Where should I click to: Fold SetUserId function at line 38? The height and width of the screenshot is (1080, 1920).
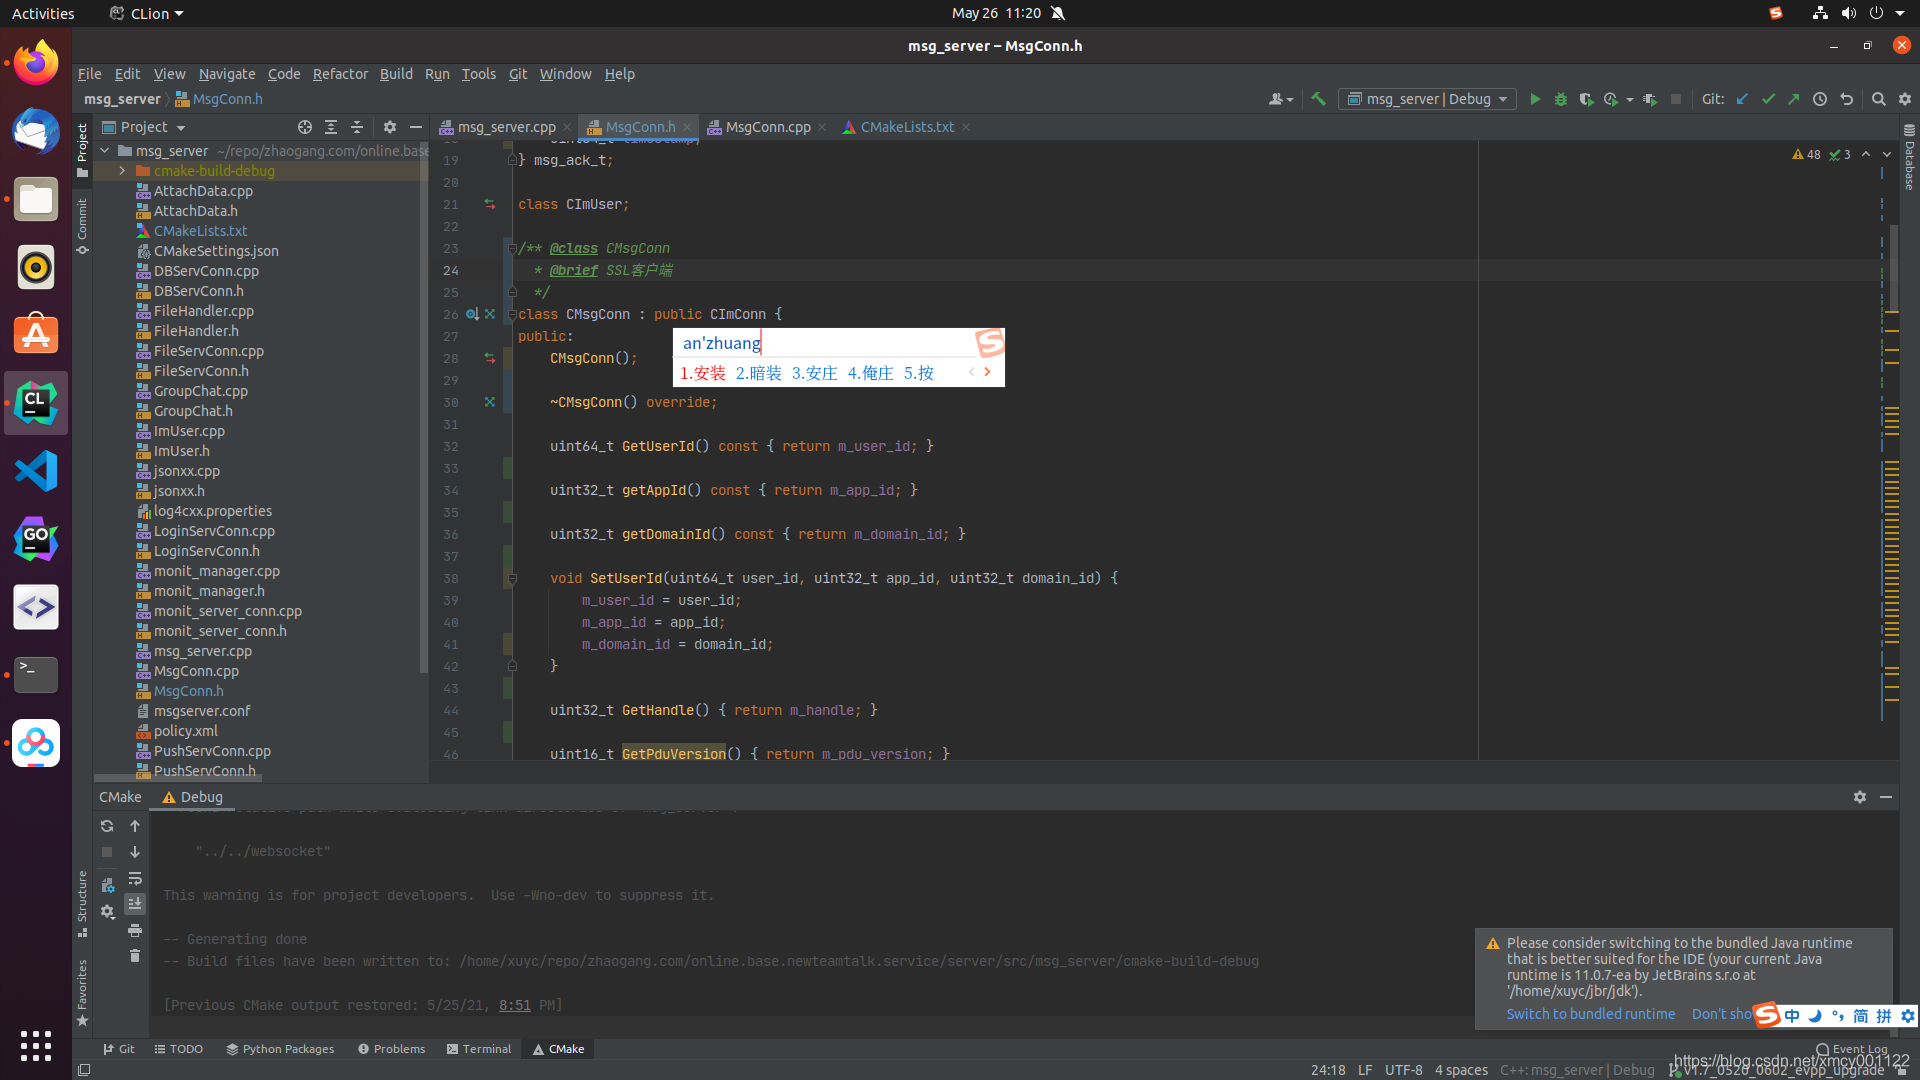(x=512, y=578)
